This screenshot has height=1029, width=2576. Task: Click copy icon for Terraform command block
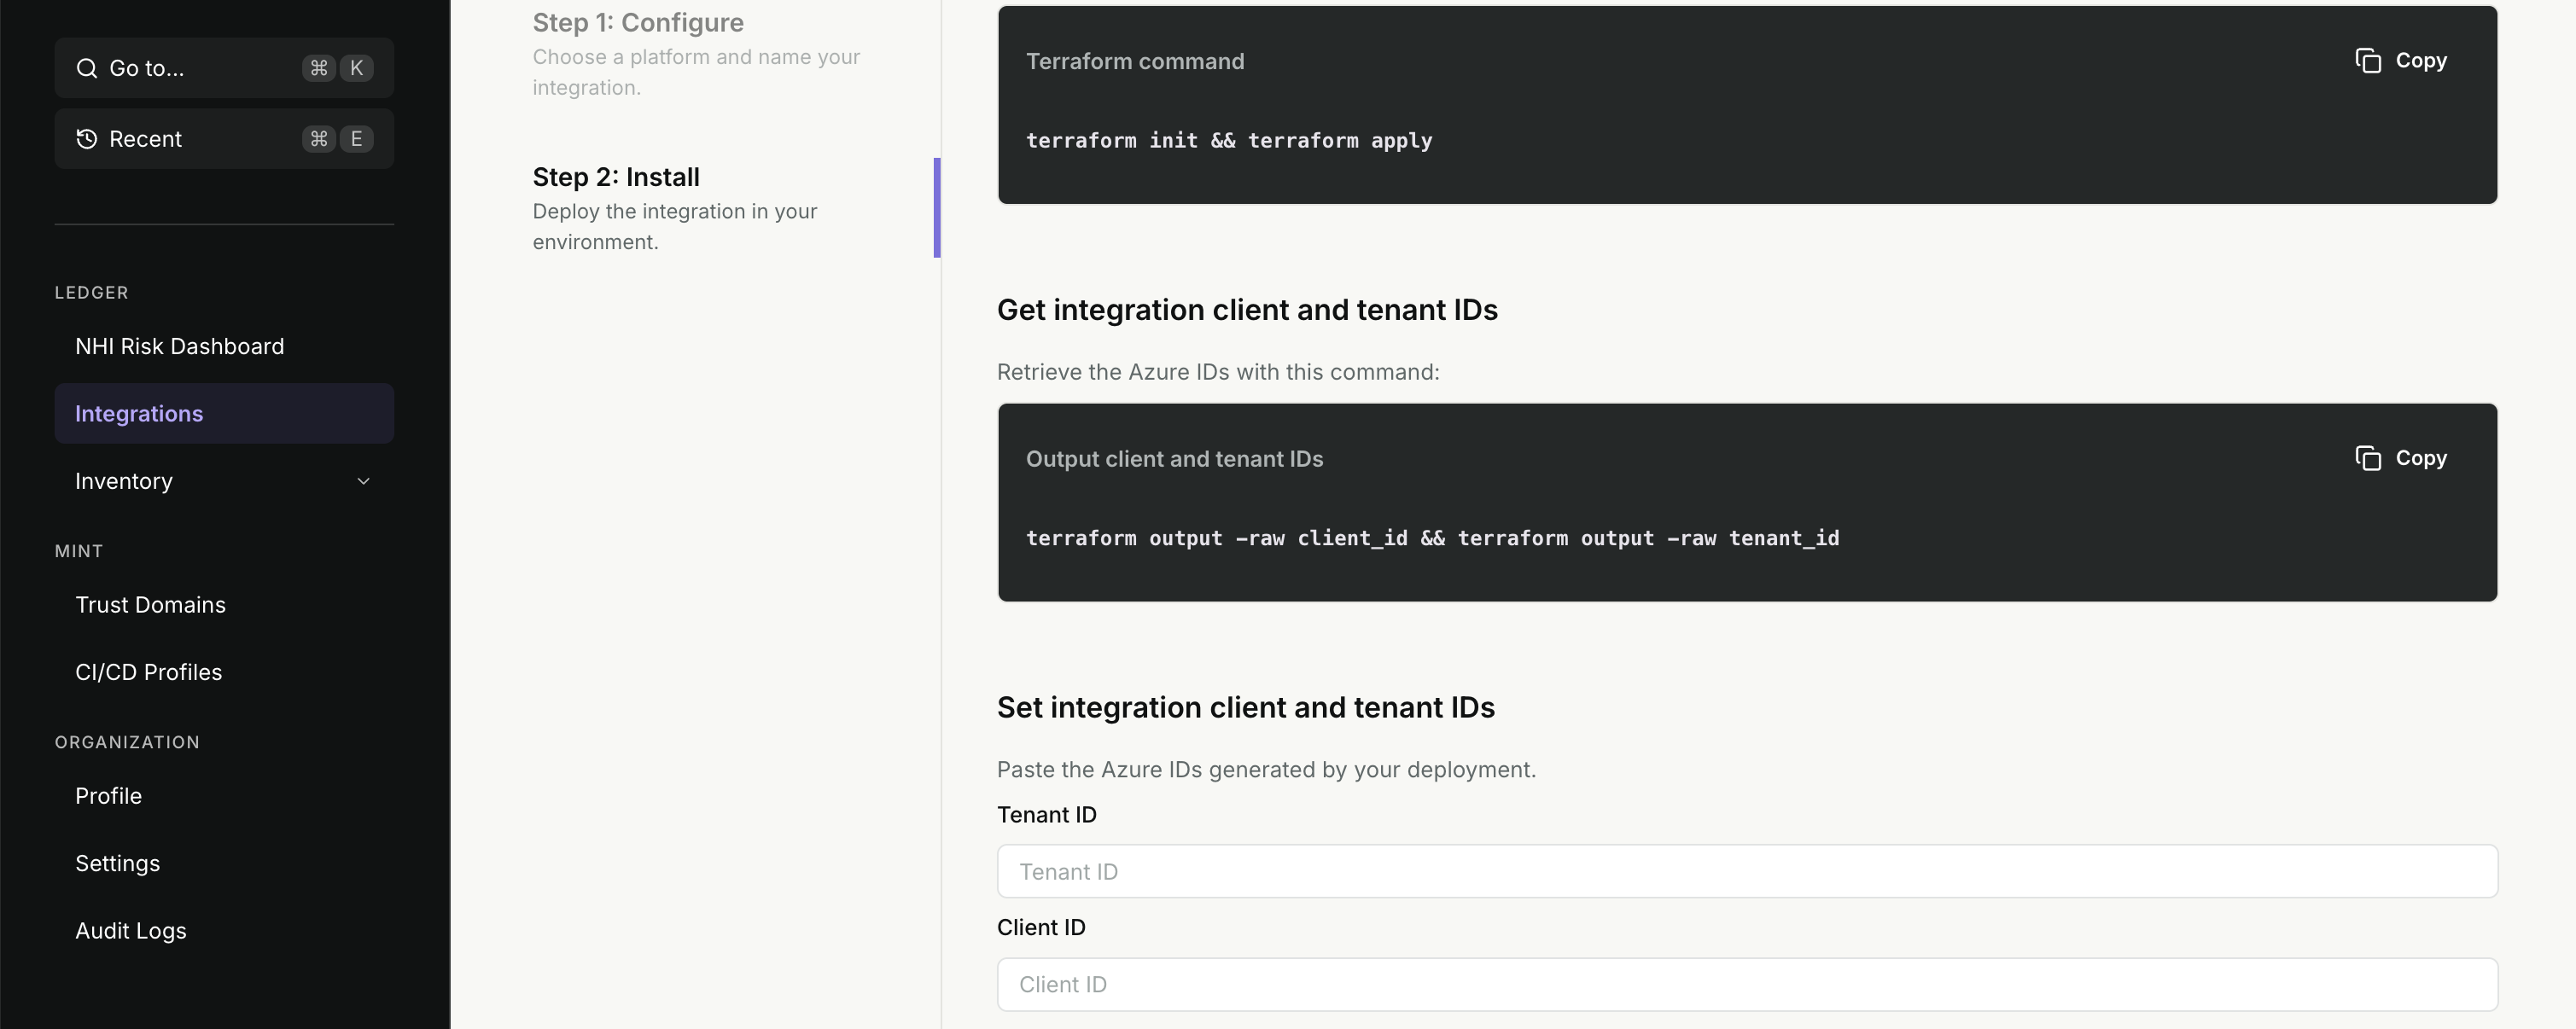point(2368,61)
